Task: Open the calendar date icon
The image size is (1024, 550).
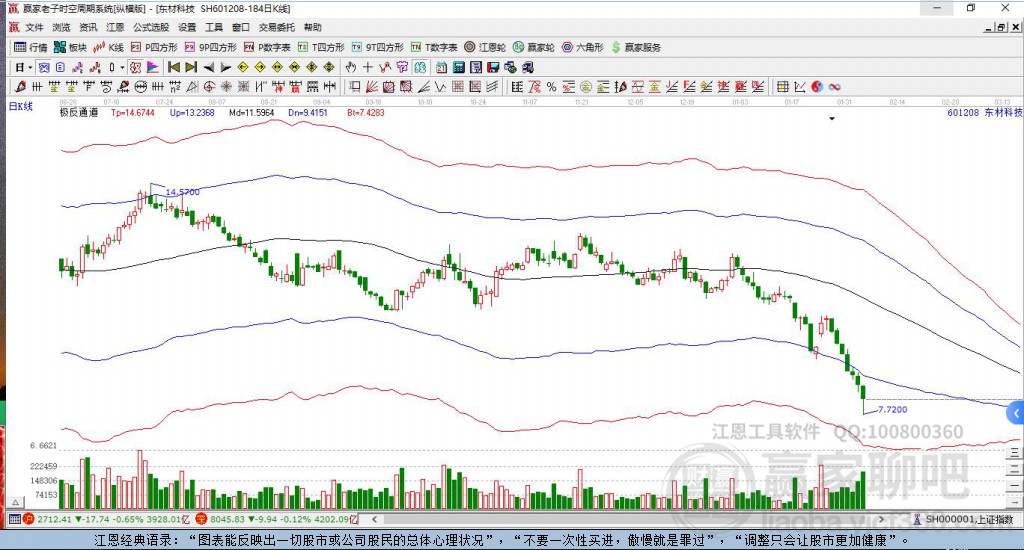Action: tap(441, 67)
